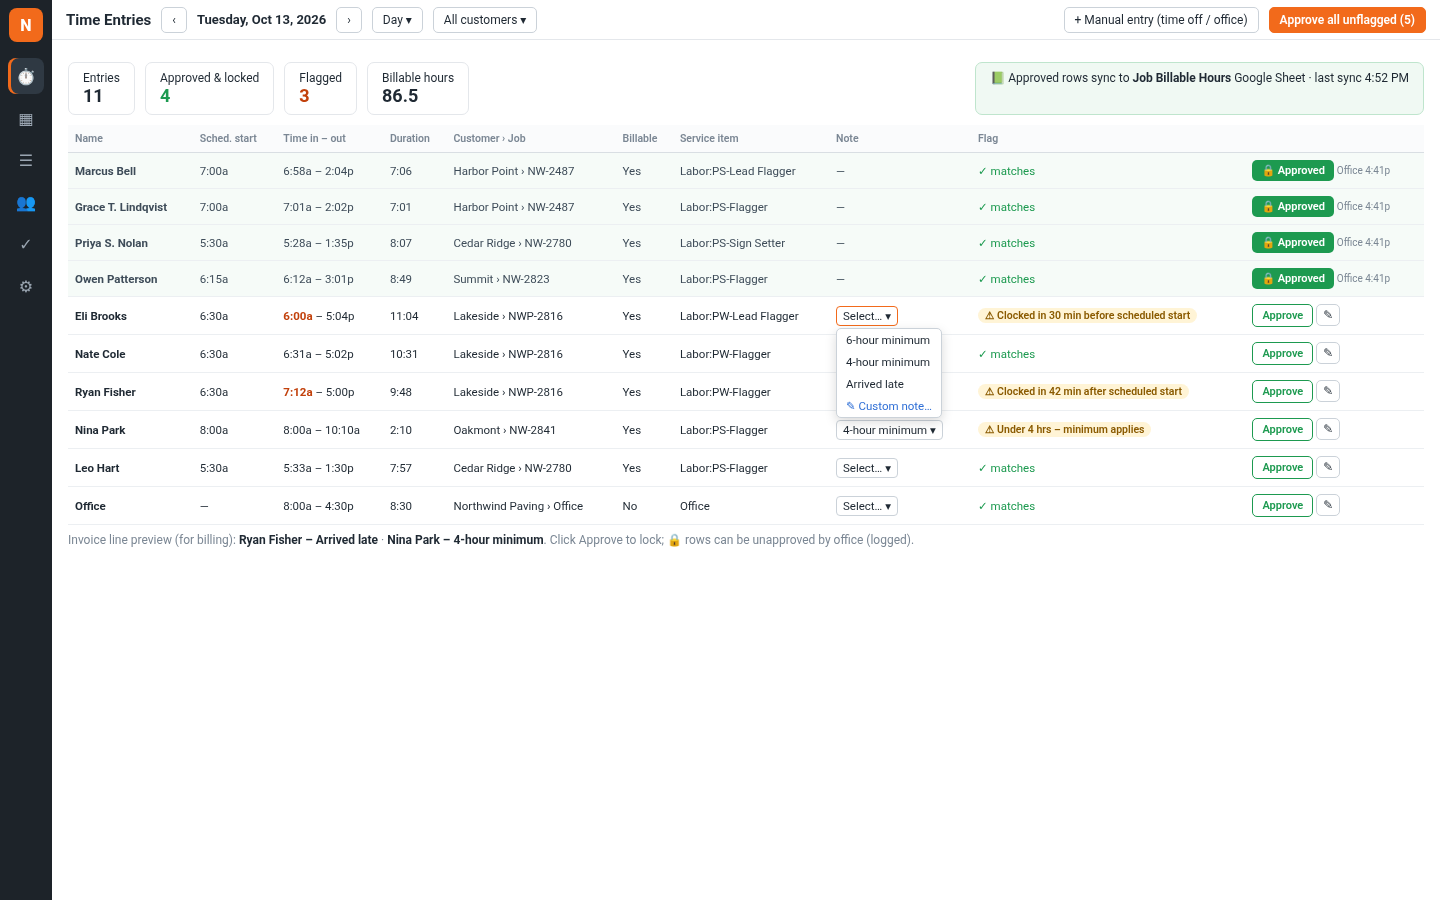Edit Leo Hart's entry via pencil icon
The width and height of the screenshot is (1440, 900).
tap(1328, 467)
